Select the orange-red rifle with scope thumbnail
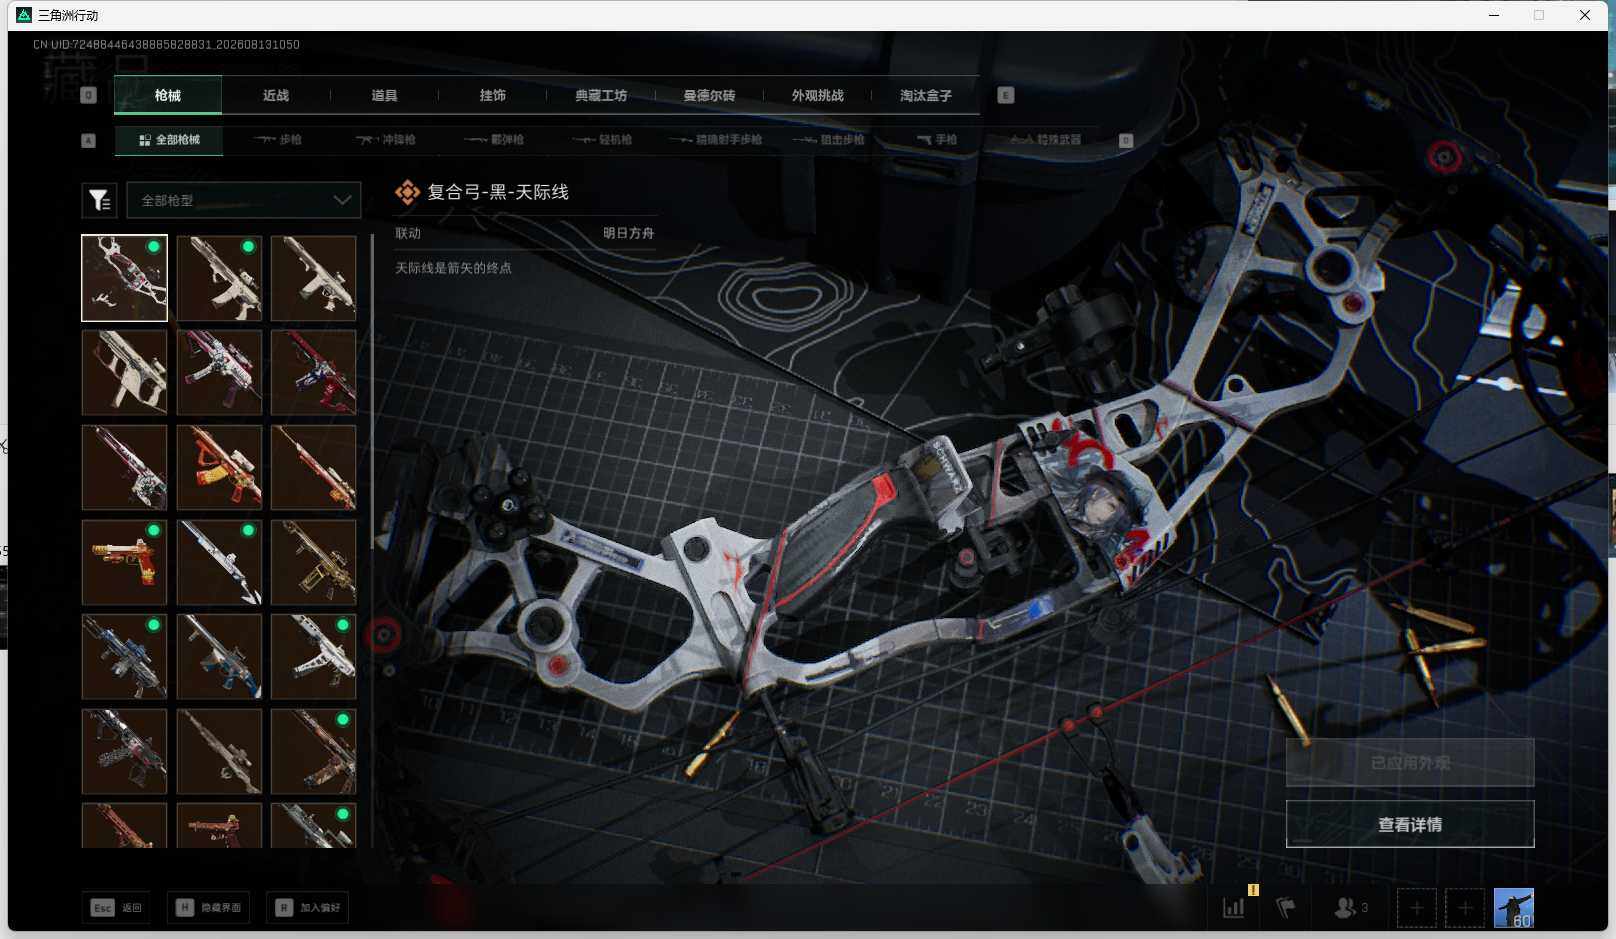This screenshot has height=939, width=1616. 219,467
